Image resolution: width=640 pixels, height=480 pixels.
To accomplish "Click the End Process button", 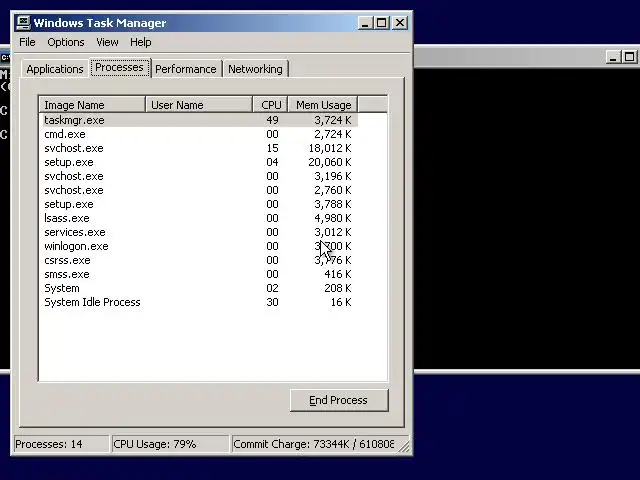I will tap(339, 400).
